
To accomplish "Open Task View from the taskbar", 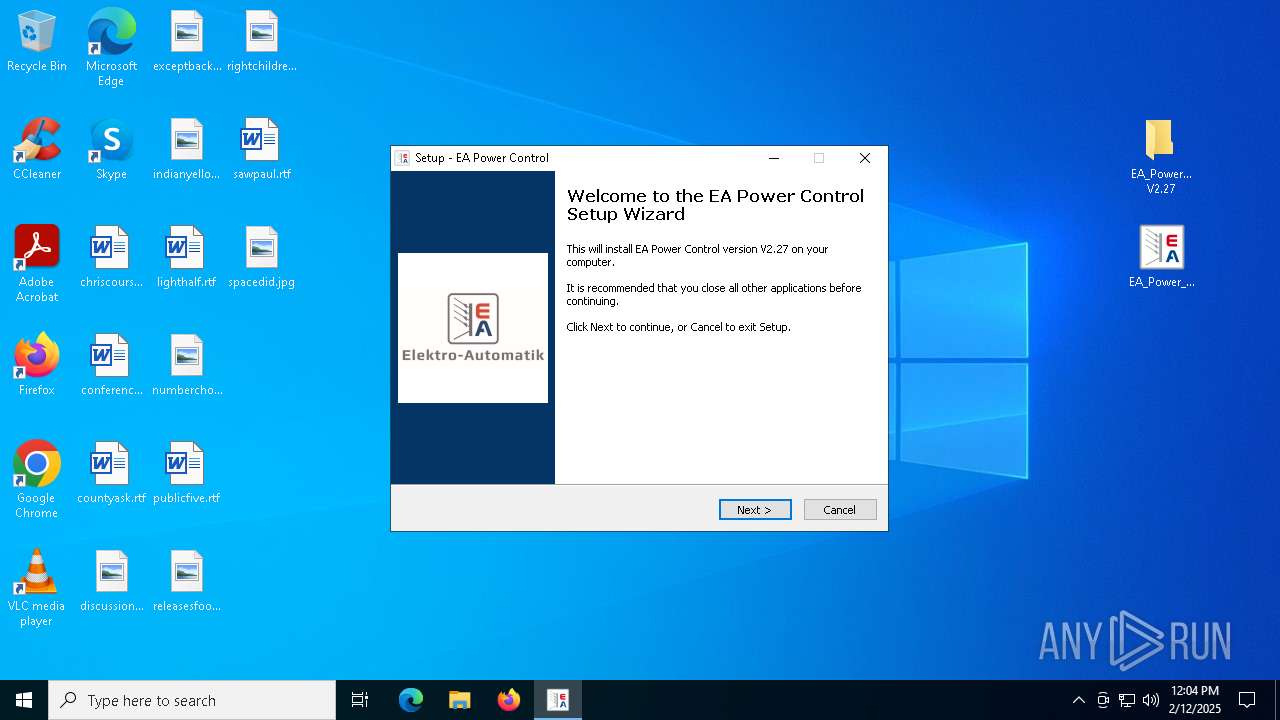I will click(360, 700).
